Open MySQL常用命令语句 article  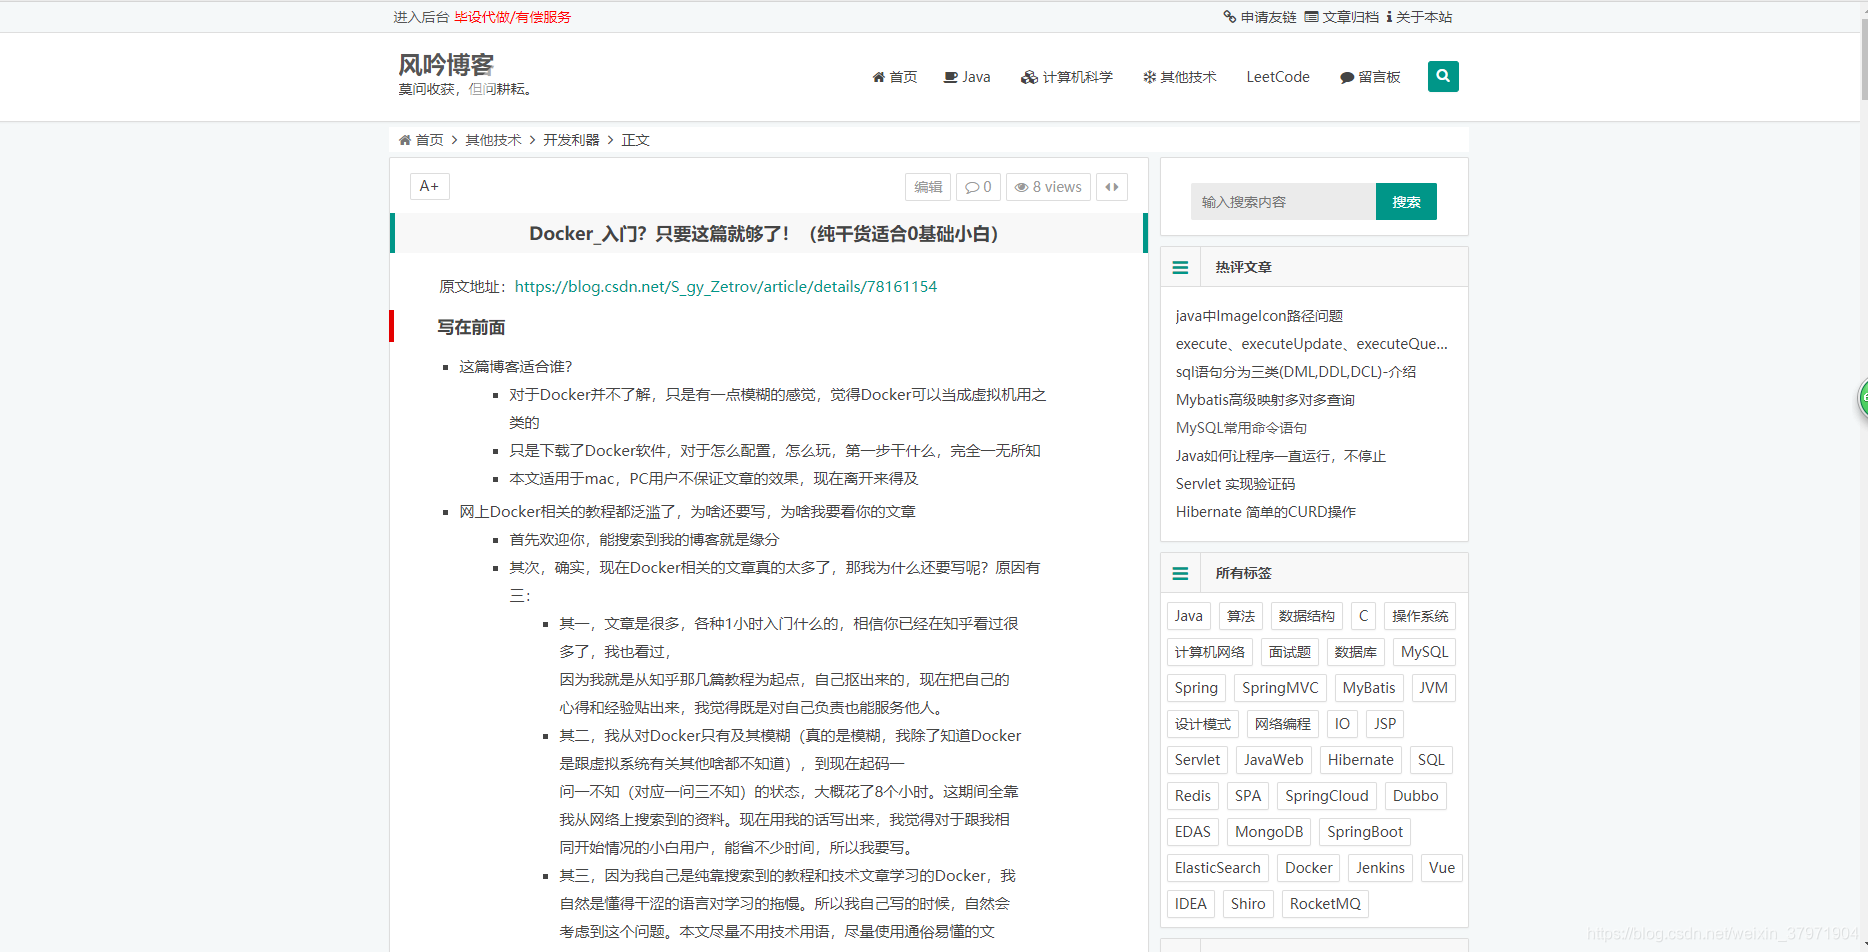(1241, 428)
